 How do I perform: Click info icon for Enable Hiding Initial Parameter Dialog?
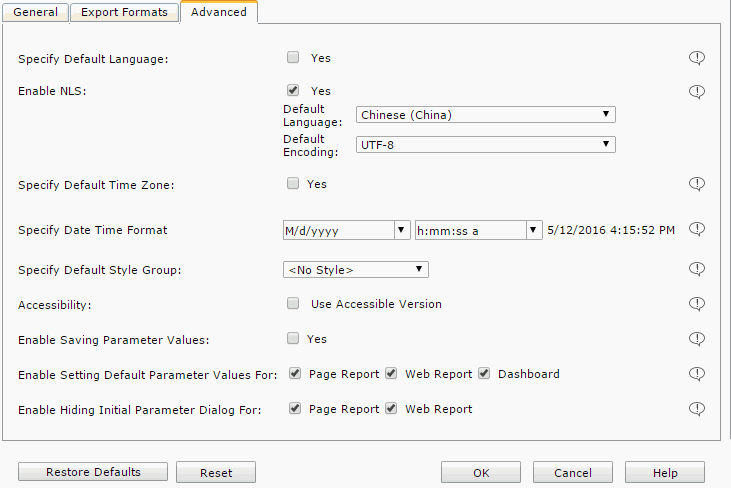point(697,409)
